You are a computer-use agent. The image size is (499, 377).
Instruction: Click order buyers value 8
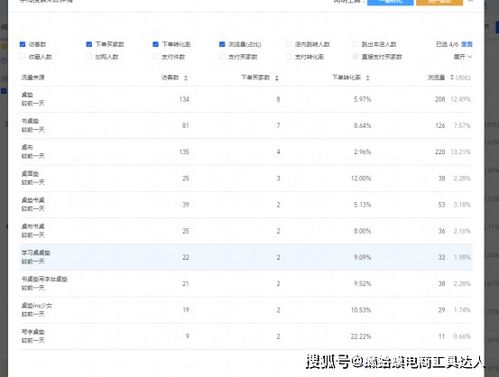click(x=278, y=99)
